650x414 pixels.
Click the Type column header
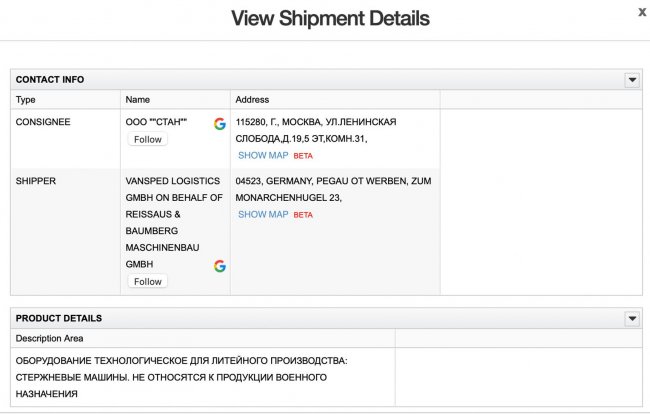click(x=26, y=100)
